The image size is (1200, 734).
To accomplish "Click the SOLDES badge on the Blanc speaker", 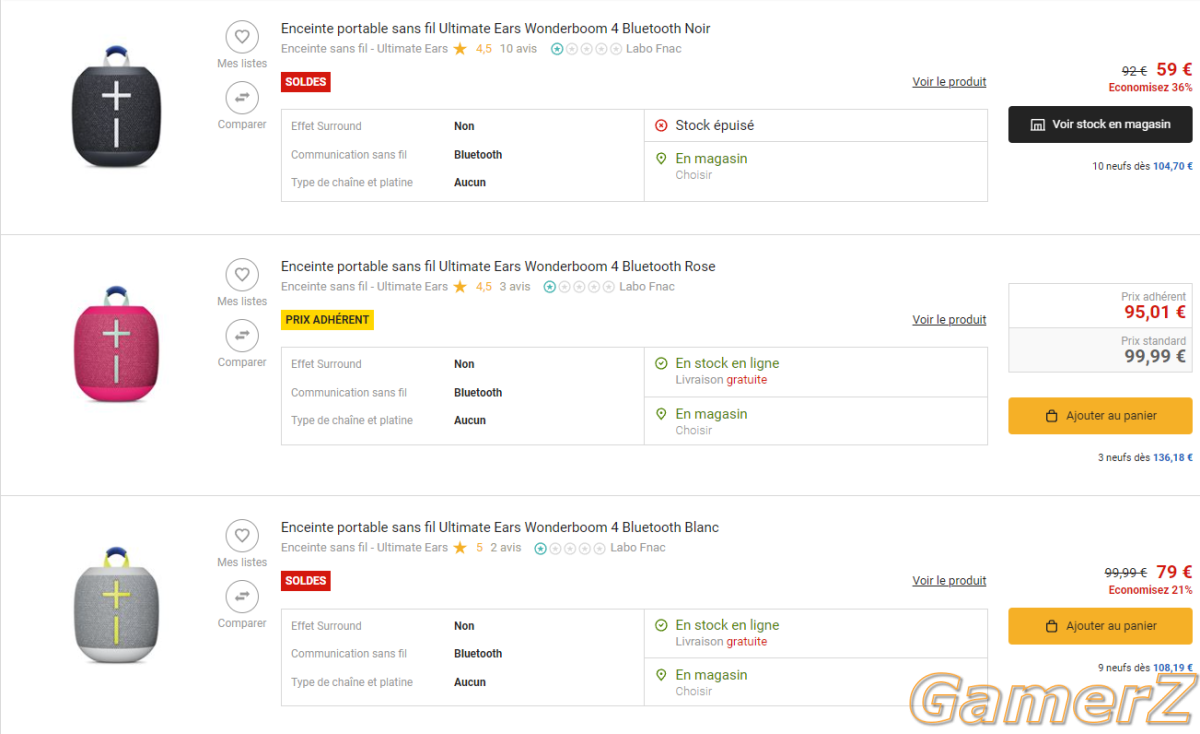I will (306, 581).
